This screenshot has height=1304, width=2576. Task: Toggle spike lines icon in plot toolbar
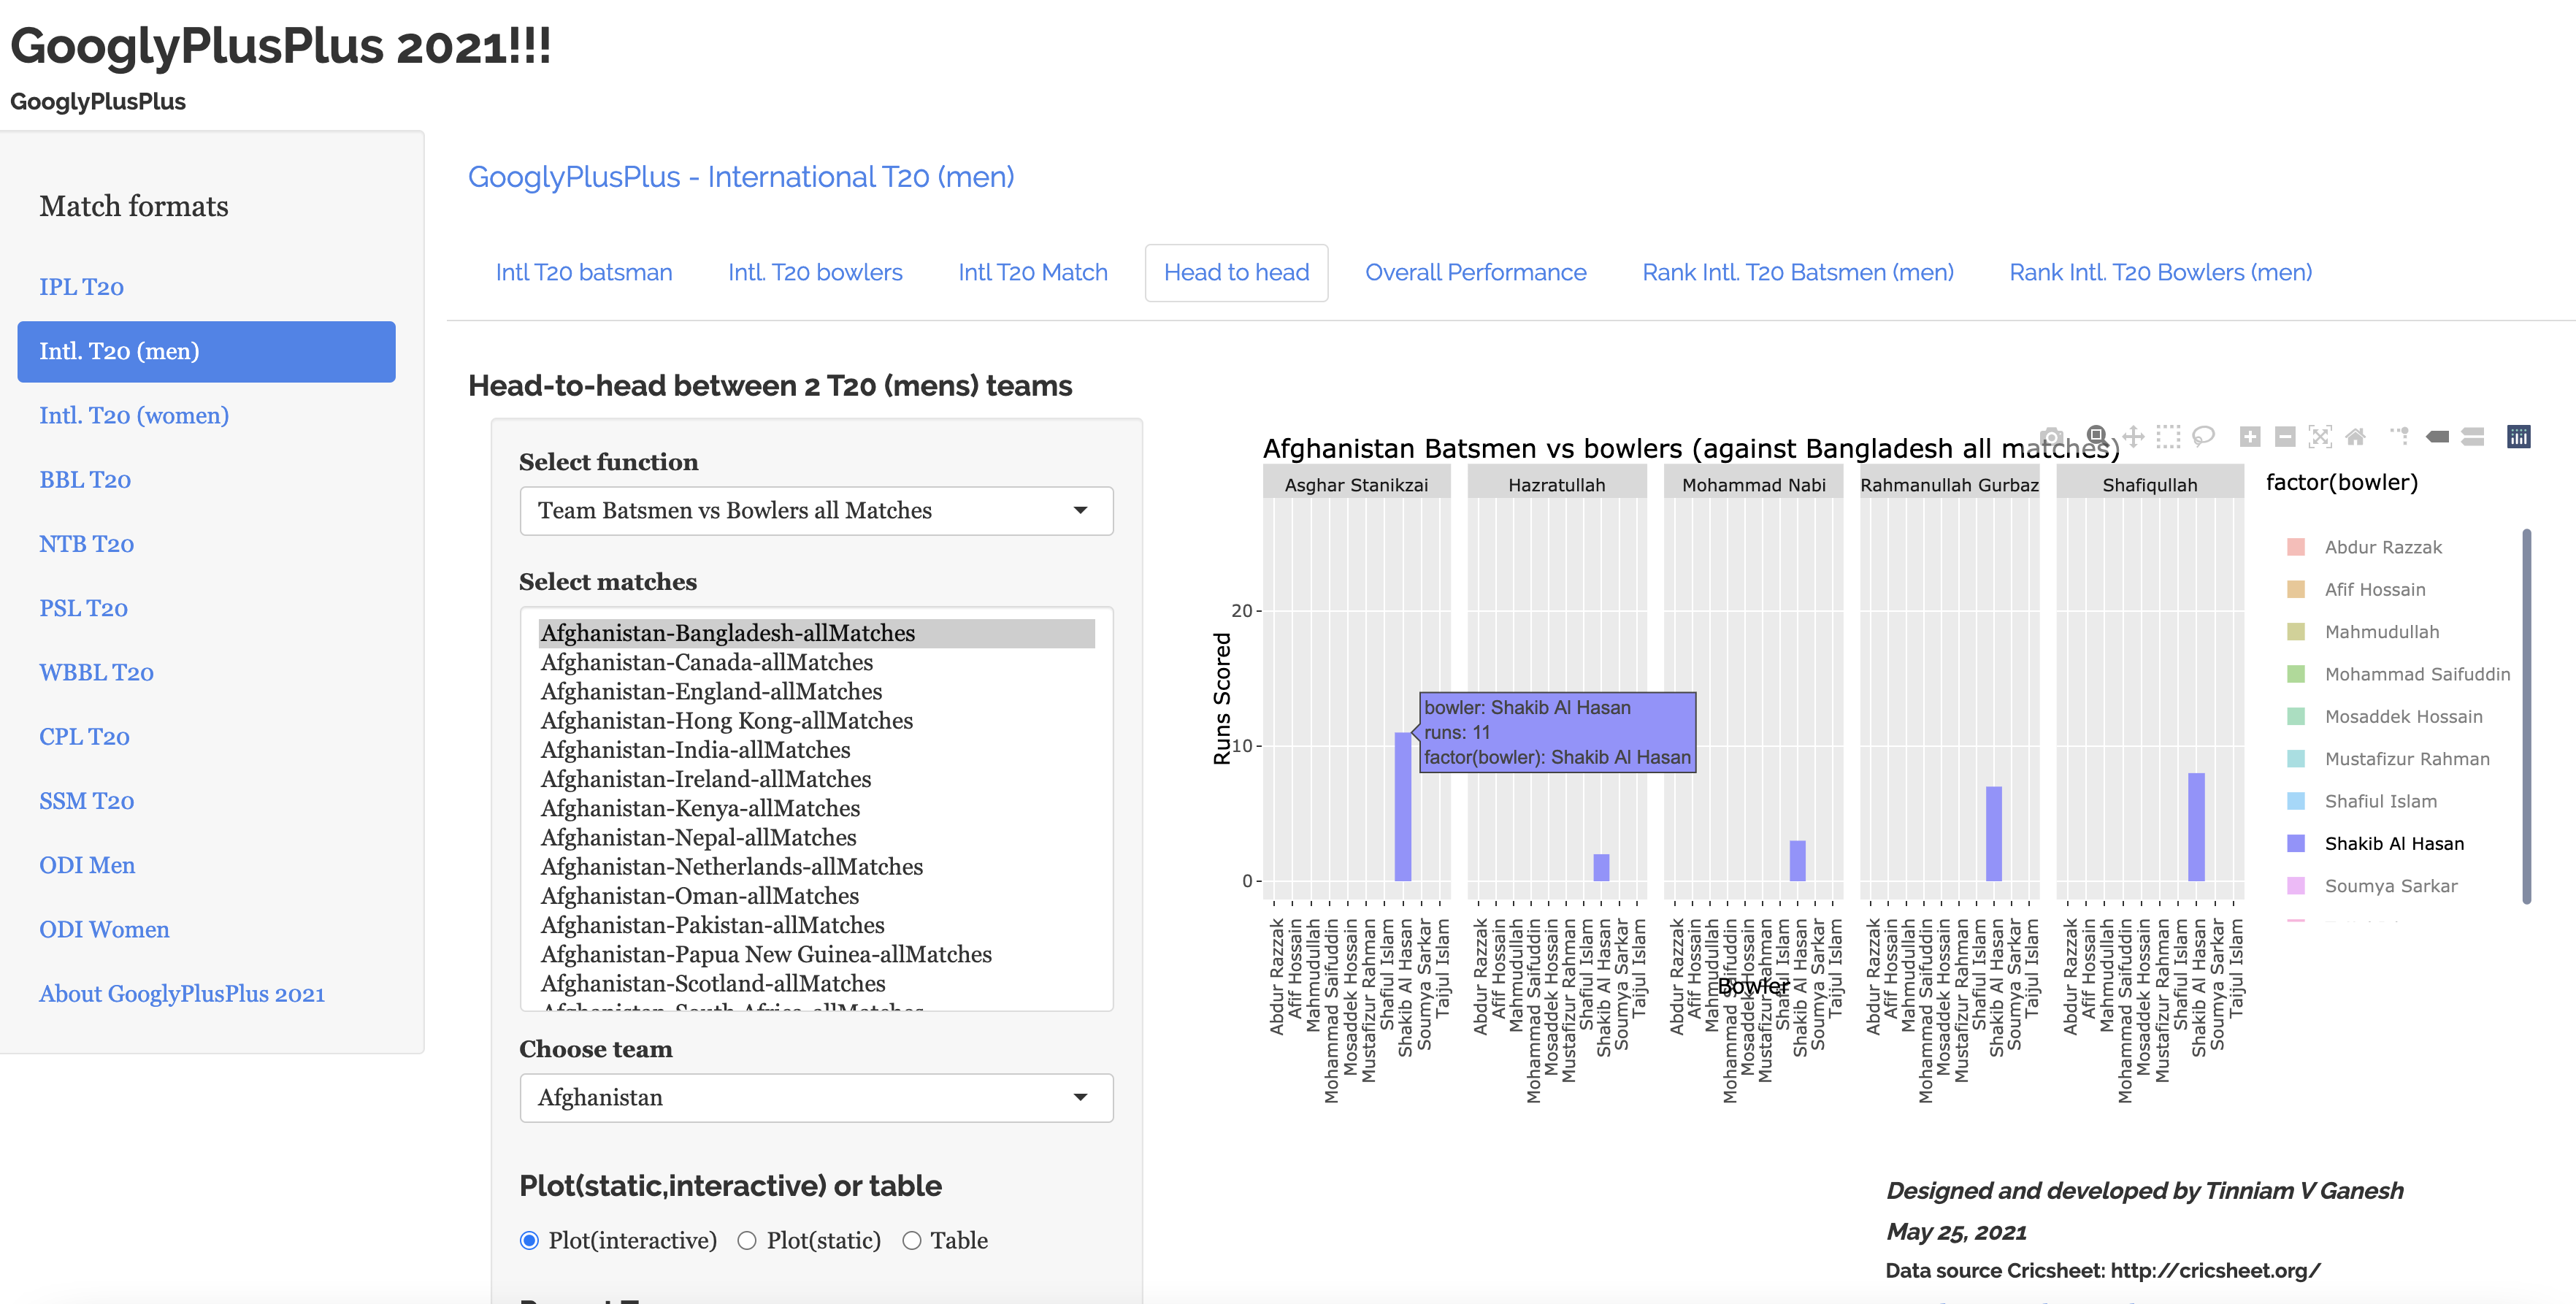pos(2400,437)
